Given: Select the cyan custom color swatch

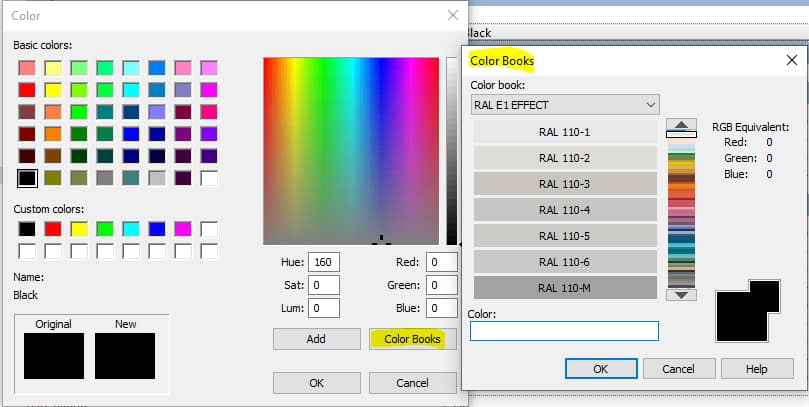Looking at the screenshot, I should [x=131, y=229].
